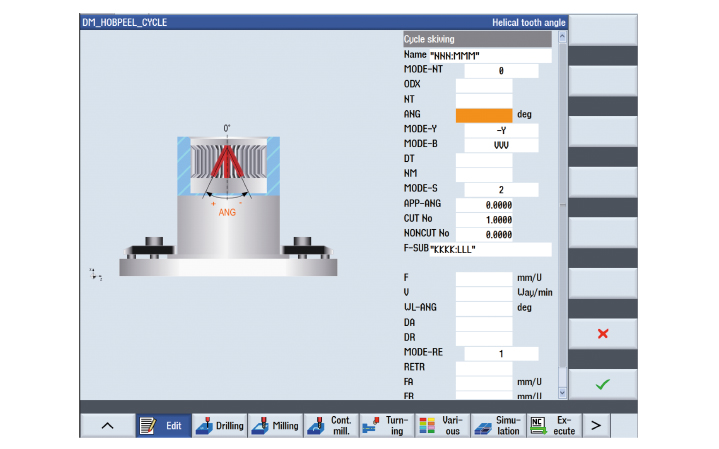The width and height of the screenshot is (719, 449).
Task: Start the Simulation softkey
Action: pos(497,425)
